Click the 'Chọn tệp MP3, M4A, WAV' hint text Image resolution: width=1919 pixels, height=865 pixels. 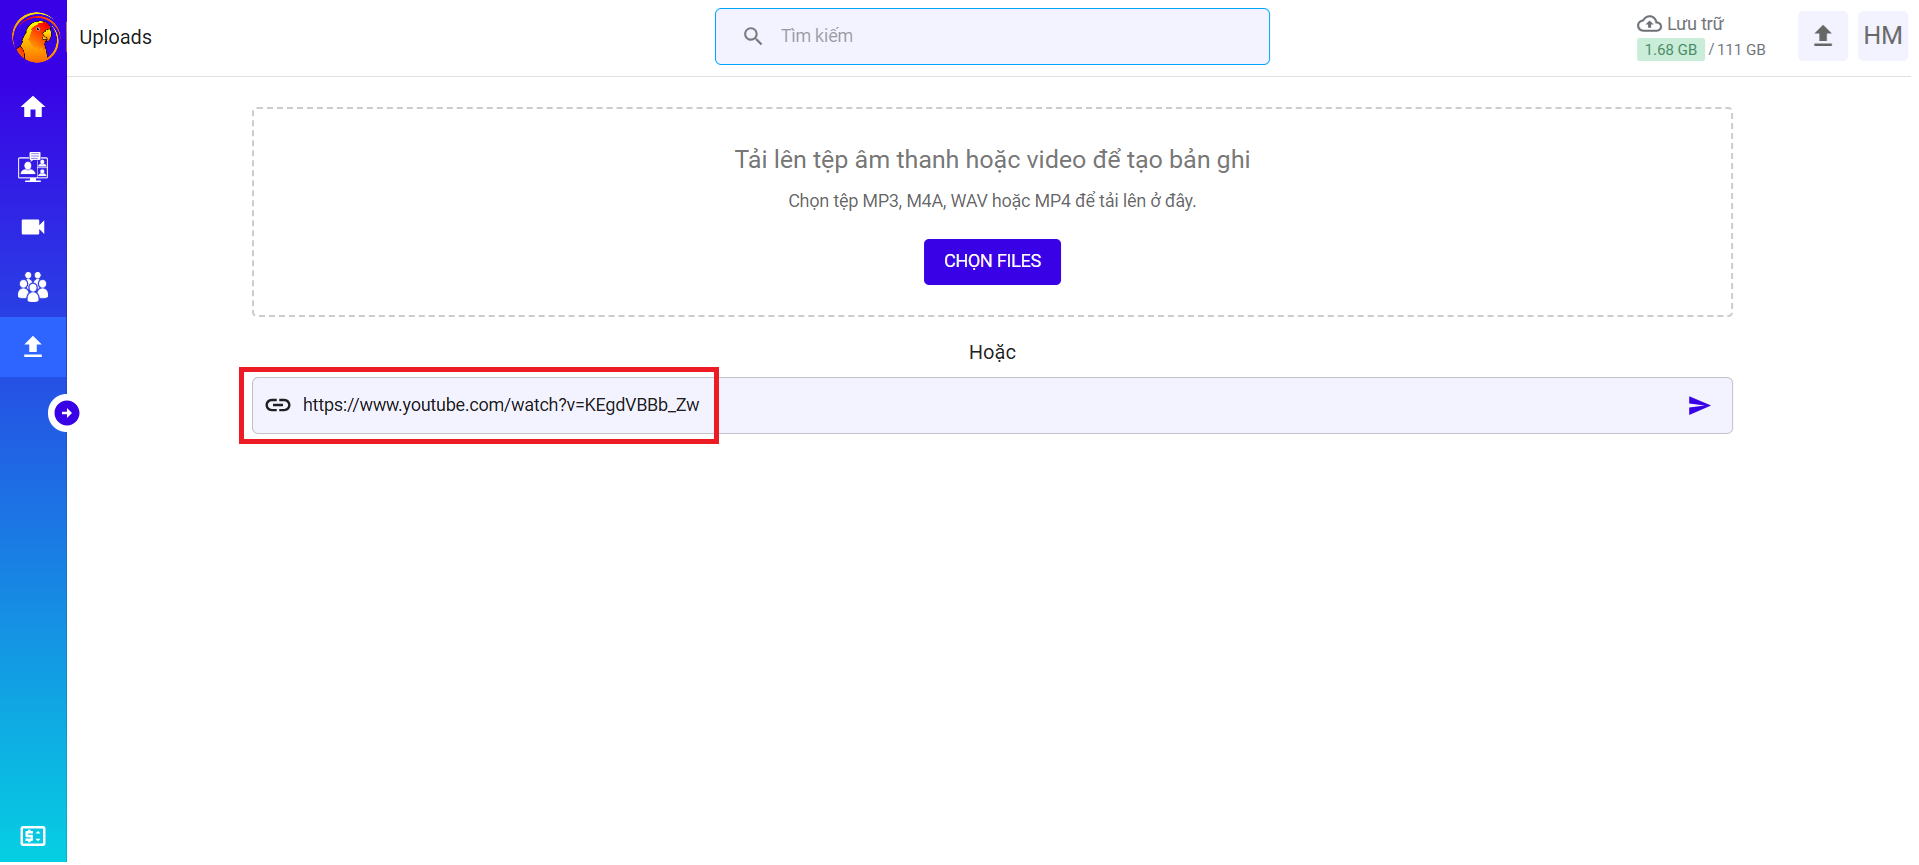pyautogui.click(x=992, y=201)
